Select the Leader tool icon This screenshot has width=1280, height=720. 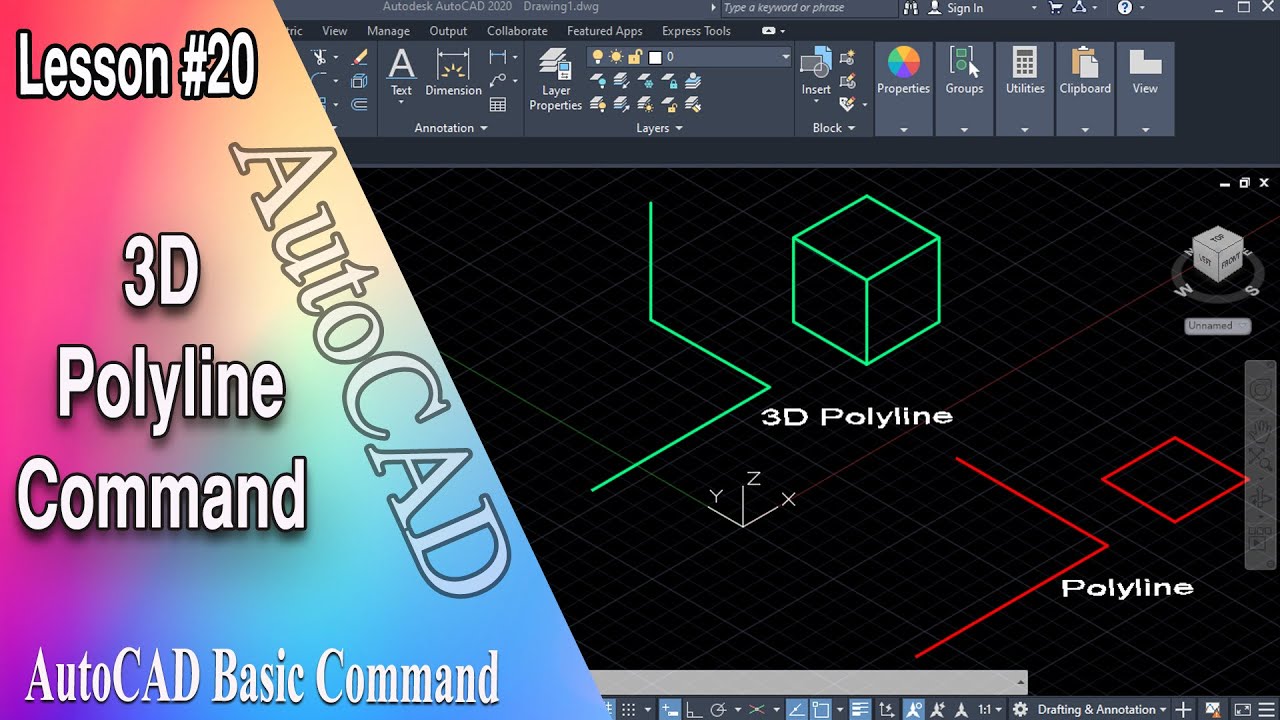click(x=497, y=81)
